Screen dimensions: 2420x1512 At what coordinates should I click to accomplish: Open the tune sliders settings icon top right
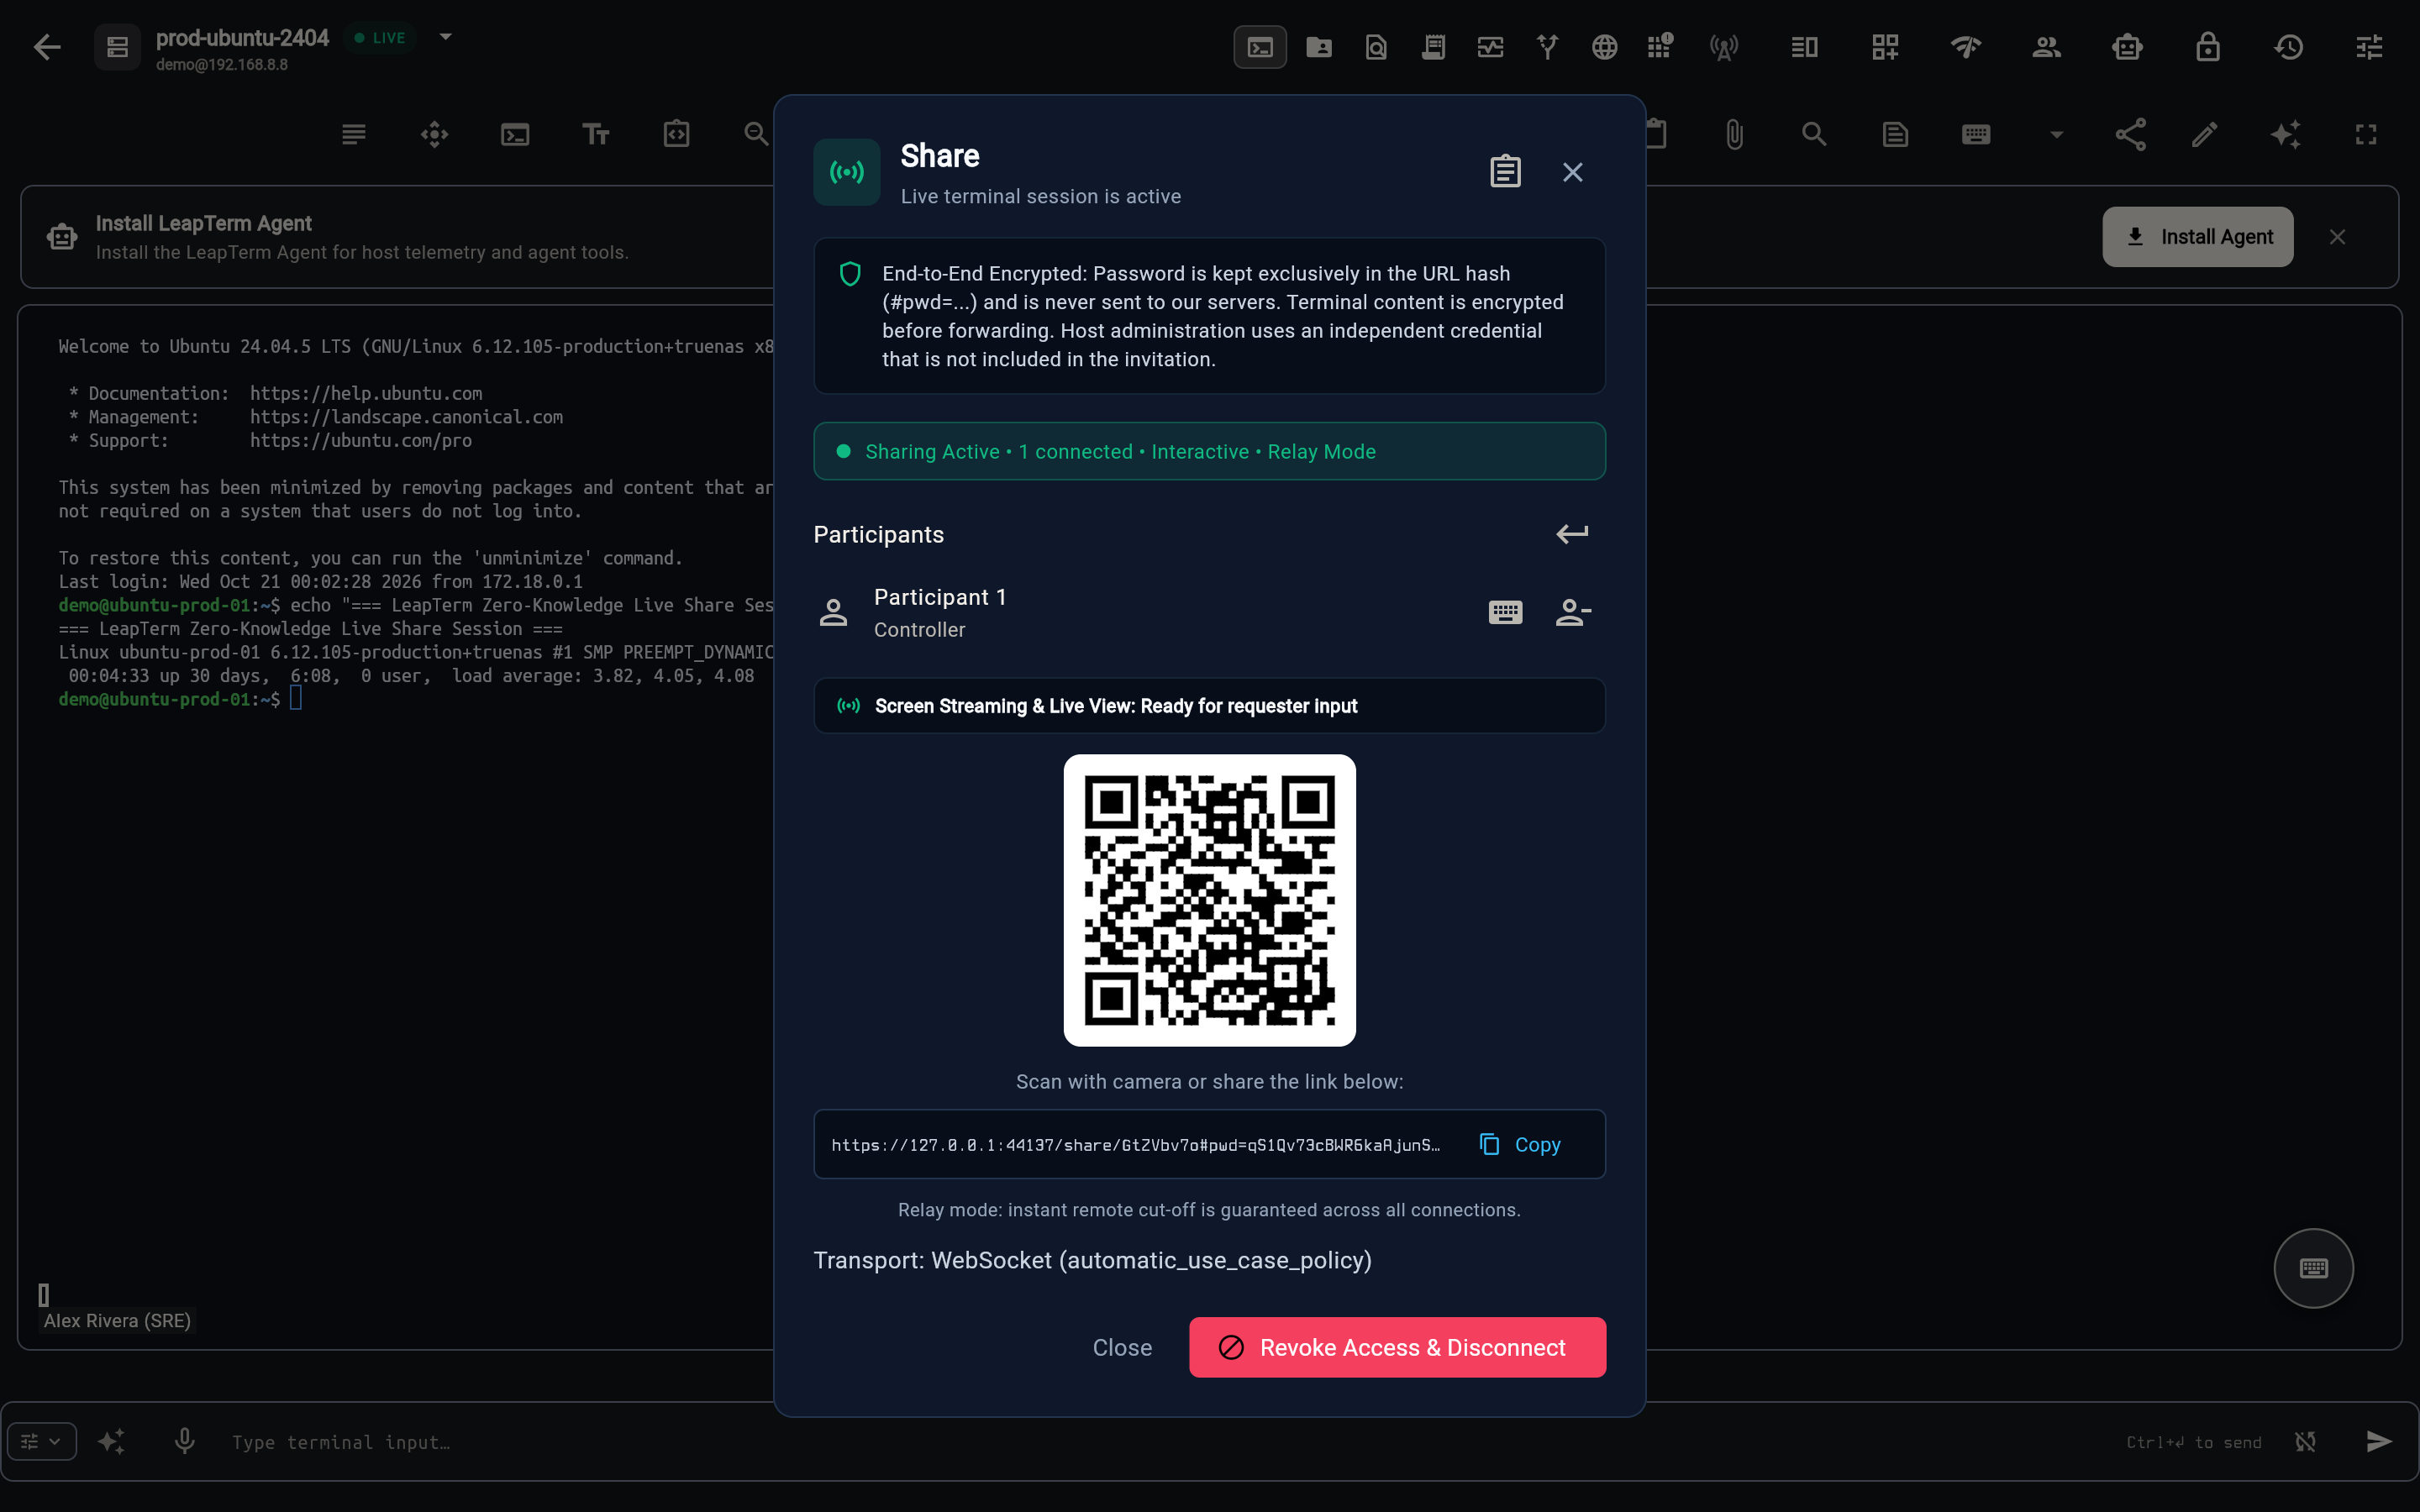(2369, 47)
